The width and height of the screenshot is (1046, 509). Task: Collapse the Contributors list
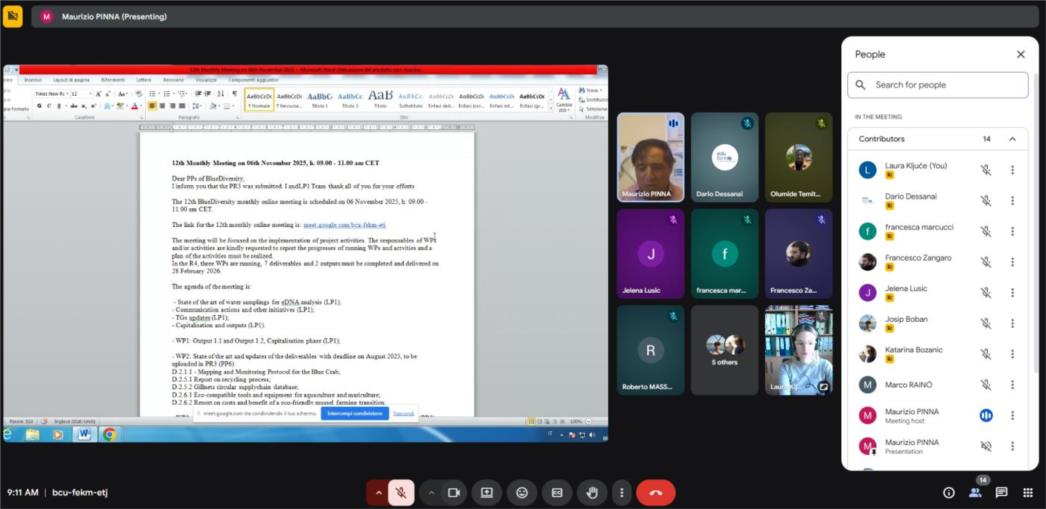coord(1012,139)
